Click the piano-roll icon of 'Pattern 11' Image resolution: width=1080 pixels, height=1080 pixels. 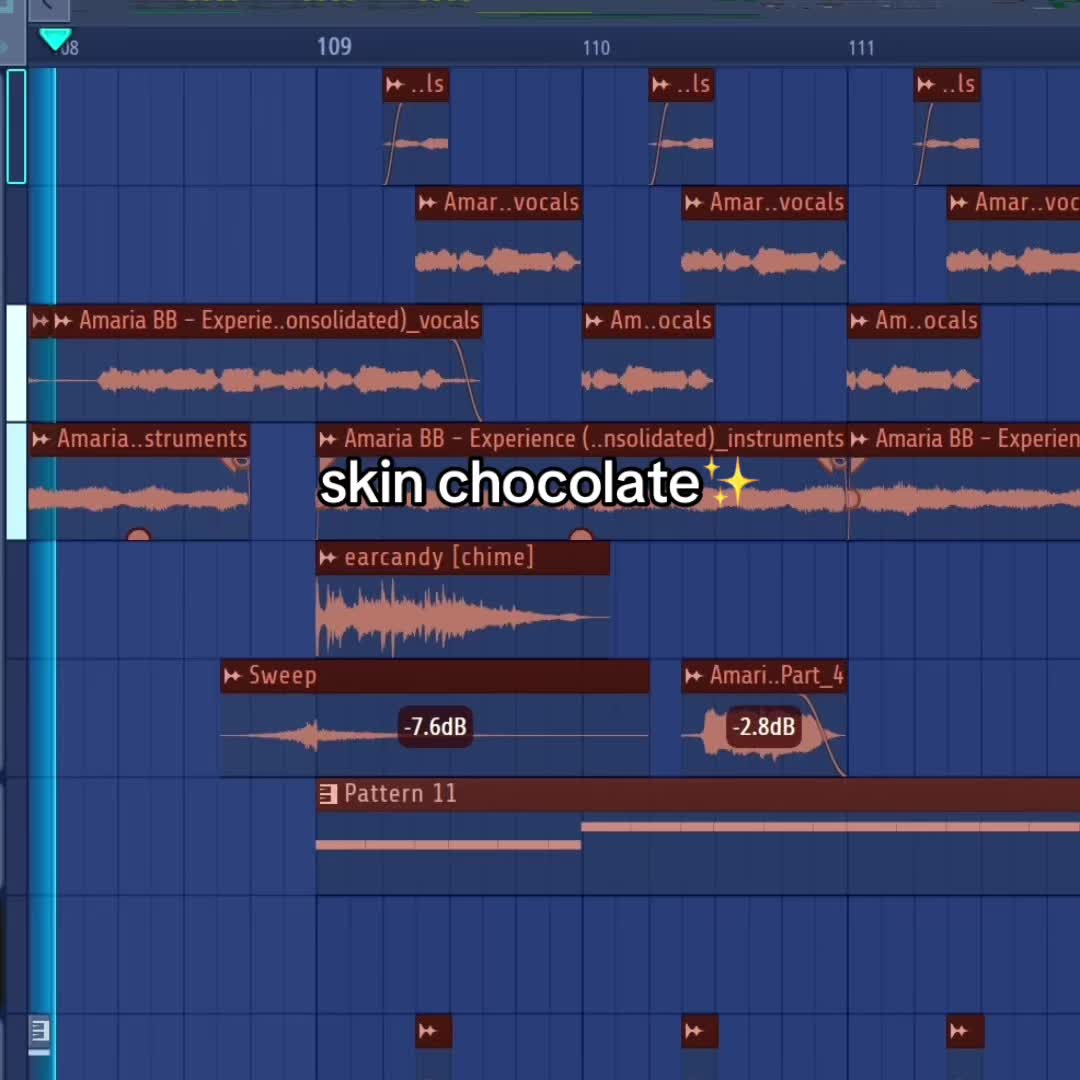tap(328, 794)
